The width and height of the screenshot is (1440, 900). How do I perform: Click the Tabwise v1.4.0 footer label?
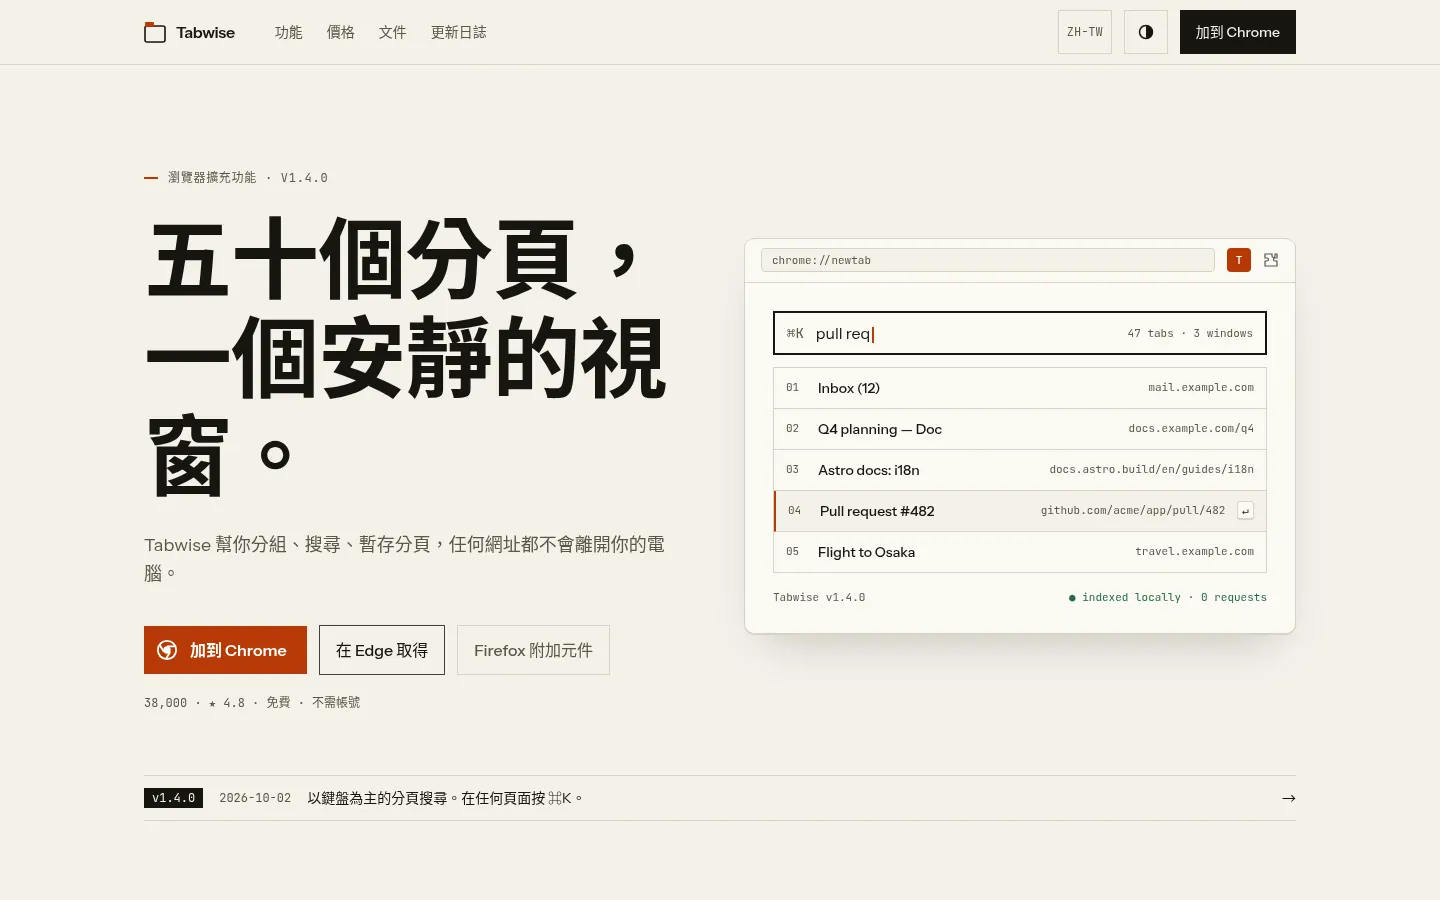pos(819,598)
